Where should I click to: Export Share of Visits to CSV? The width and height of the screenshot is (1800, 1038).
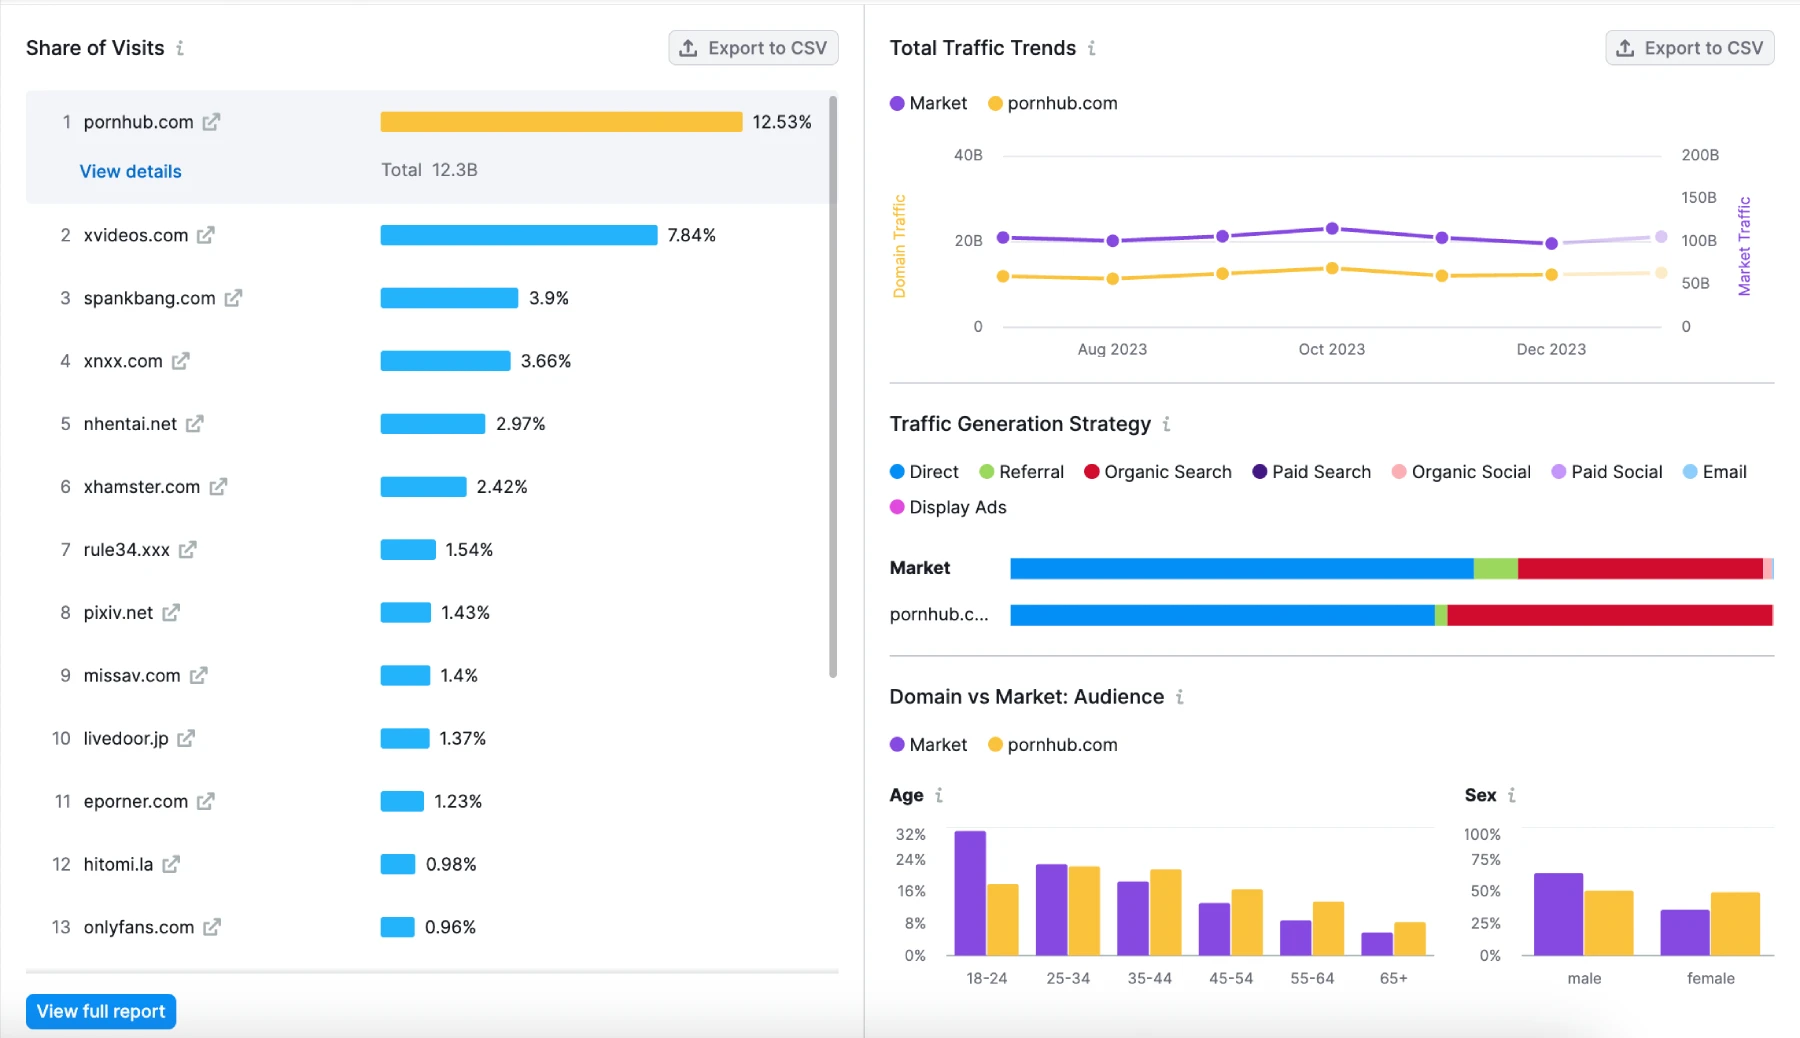753,47
